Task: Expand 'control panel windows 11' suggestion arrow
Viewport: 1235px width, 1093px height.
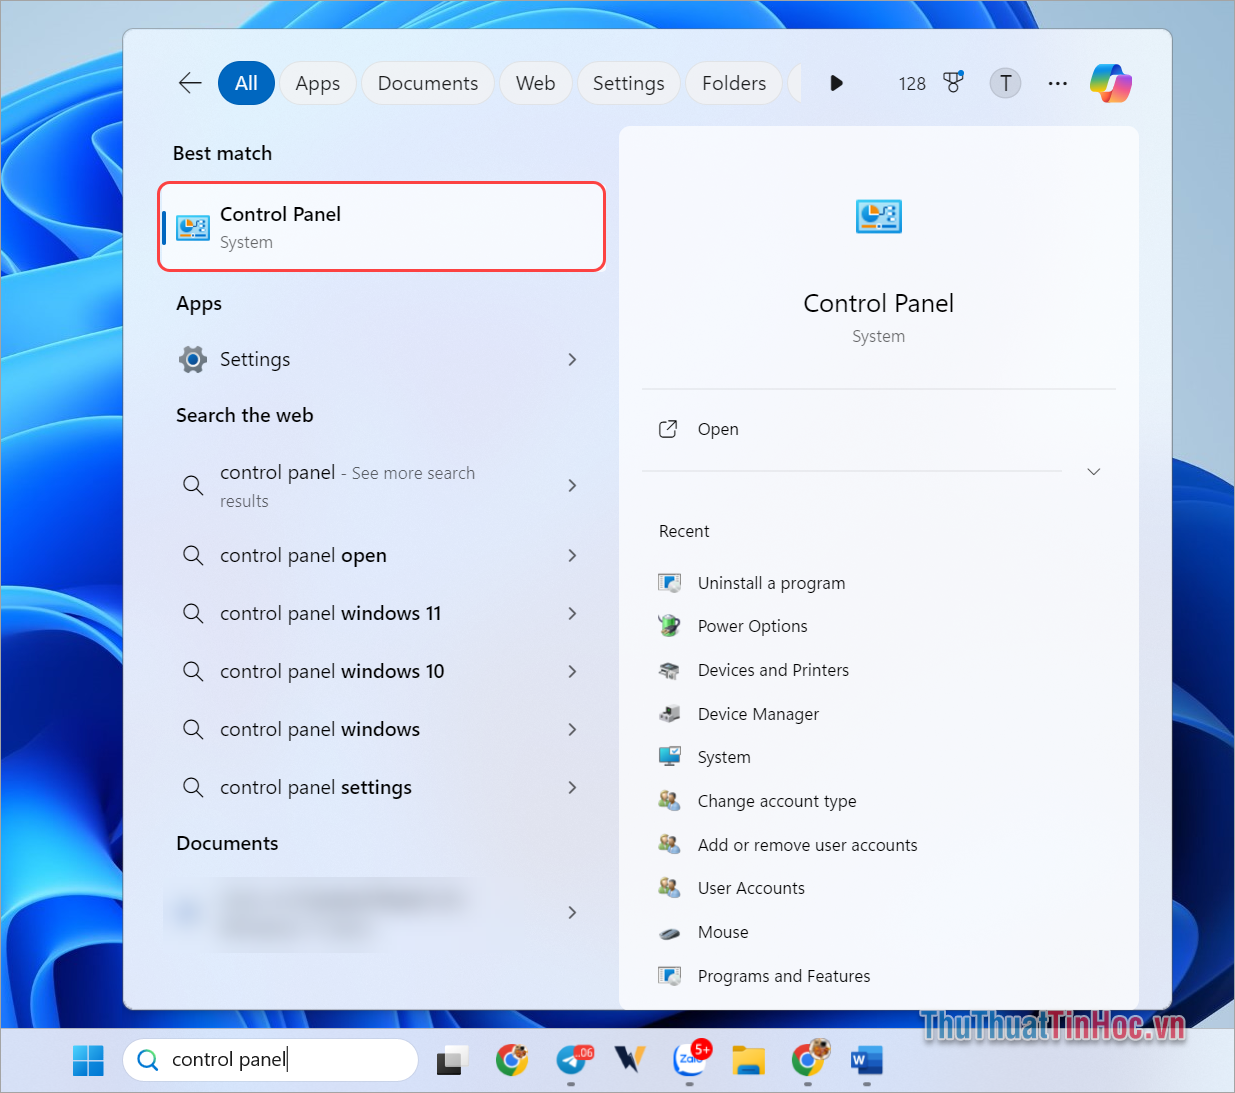Action: point(572,613)
